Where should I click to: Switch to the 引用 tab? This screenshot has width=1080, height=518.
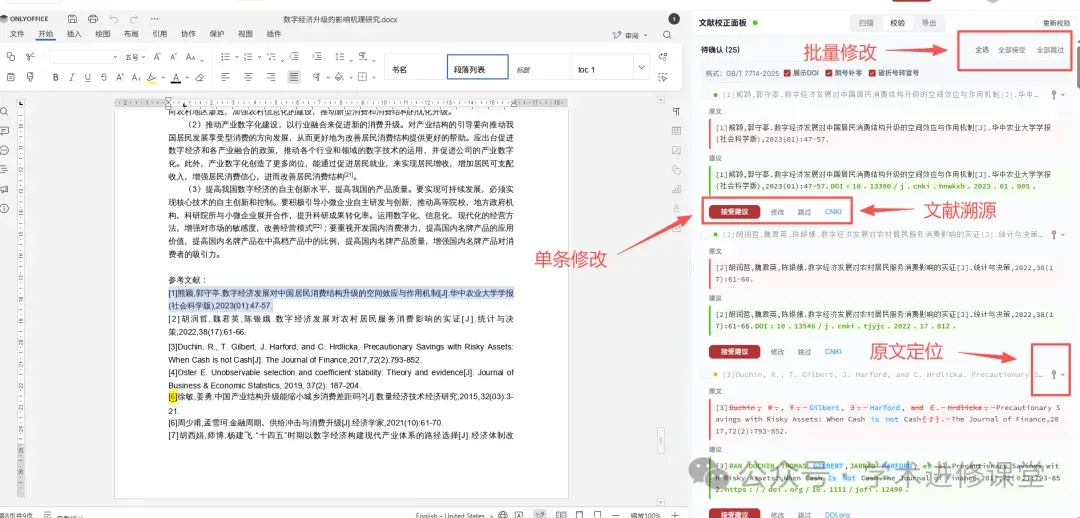click(160, 34)
